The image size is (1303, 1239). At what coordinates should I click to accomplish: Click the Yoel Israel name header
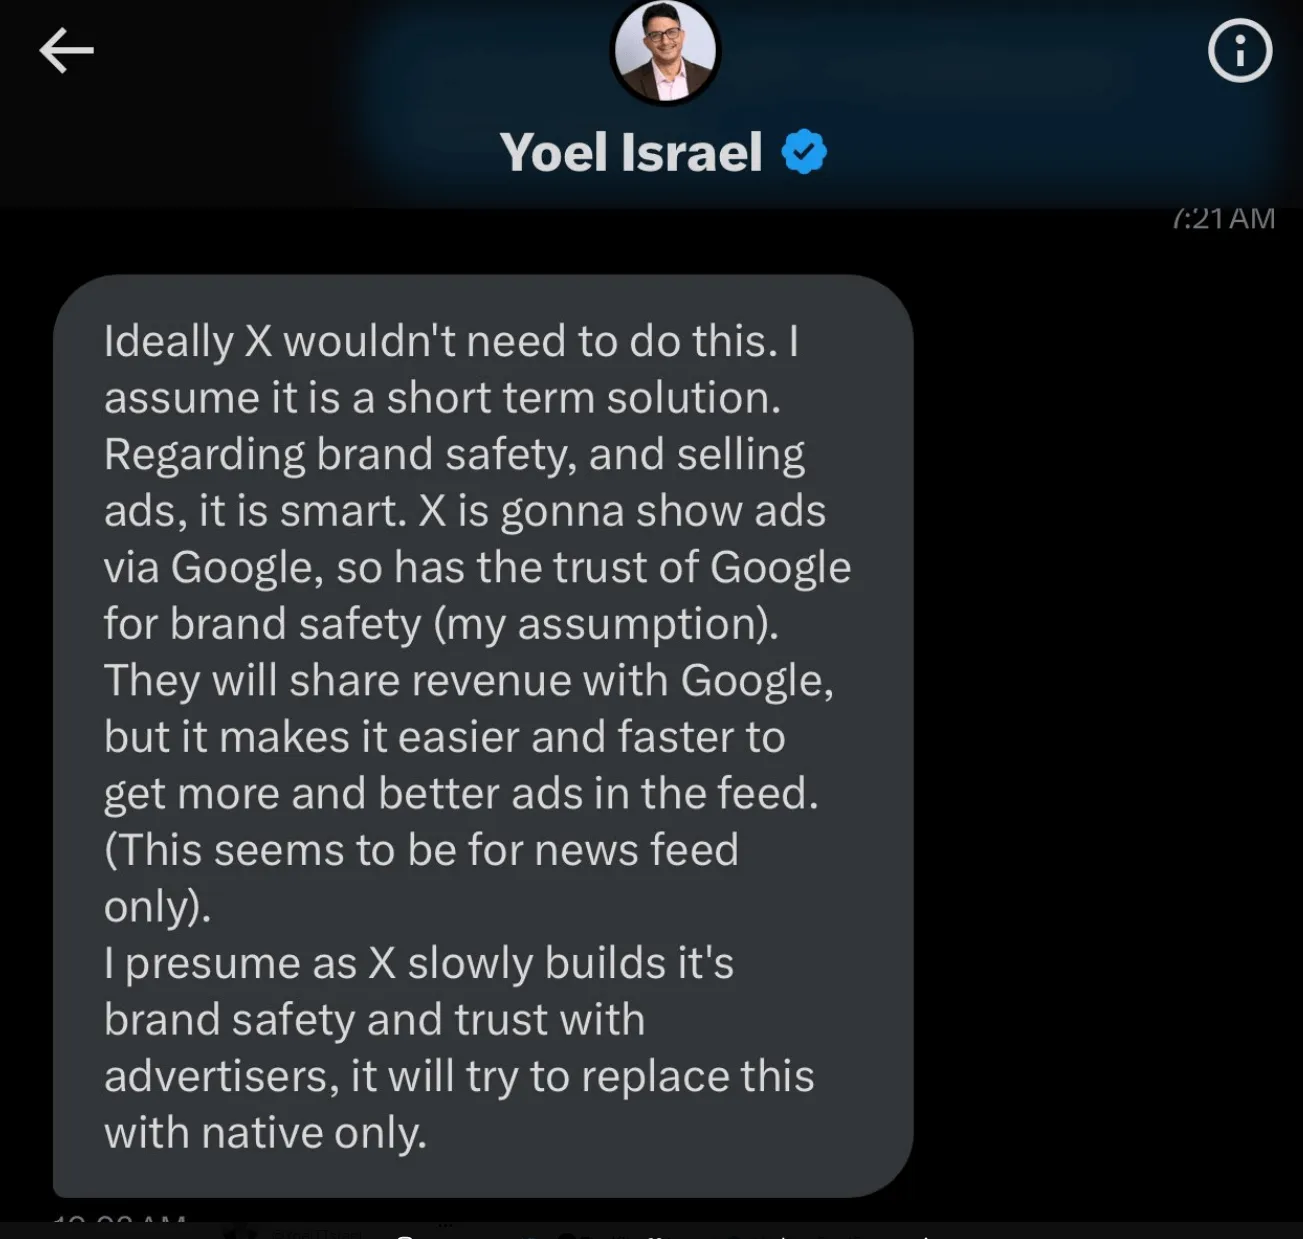click(x=631, y=153)
